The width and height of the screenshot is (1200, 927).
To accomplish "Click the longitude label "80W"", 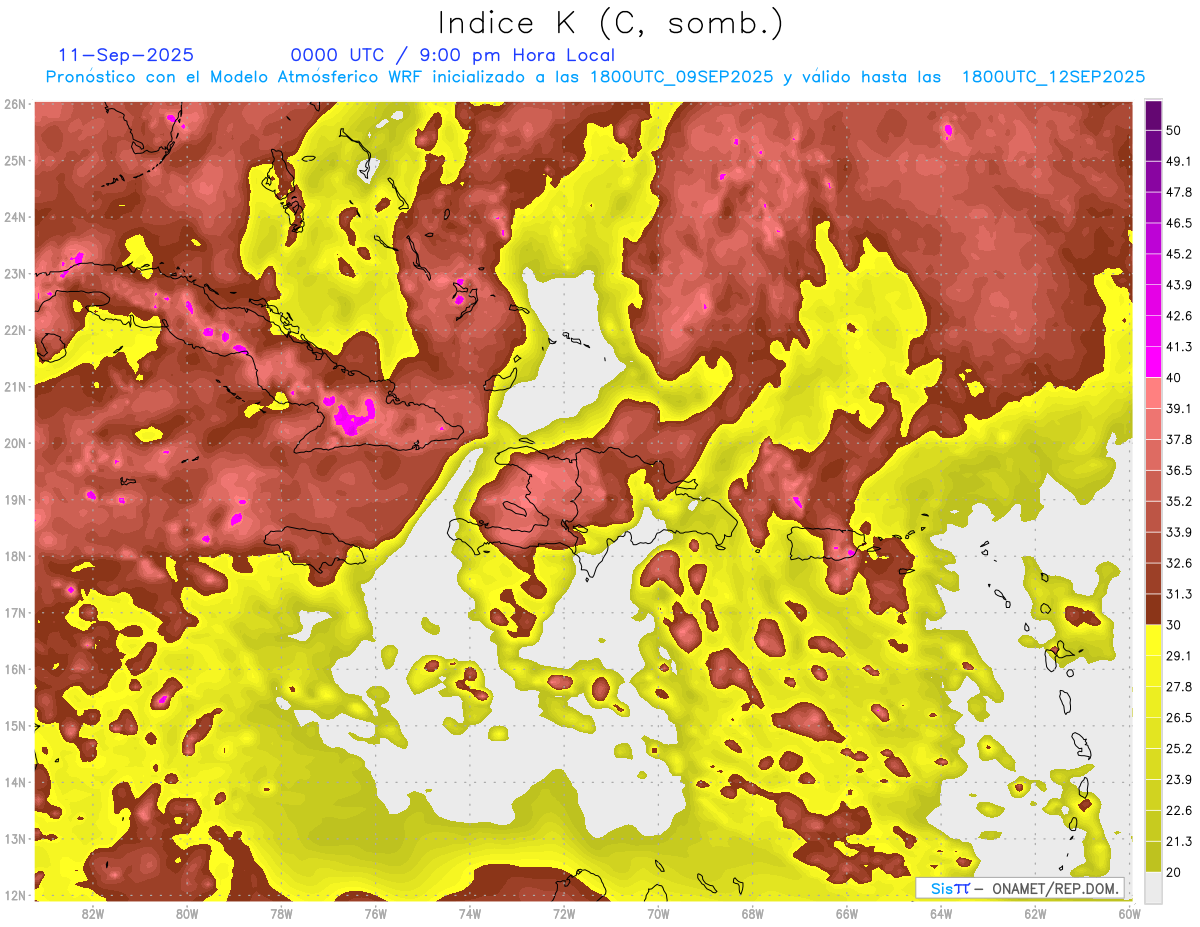I will pyautogui.click(x=187, y=913).
